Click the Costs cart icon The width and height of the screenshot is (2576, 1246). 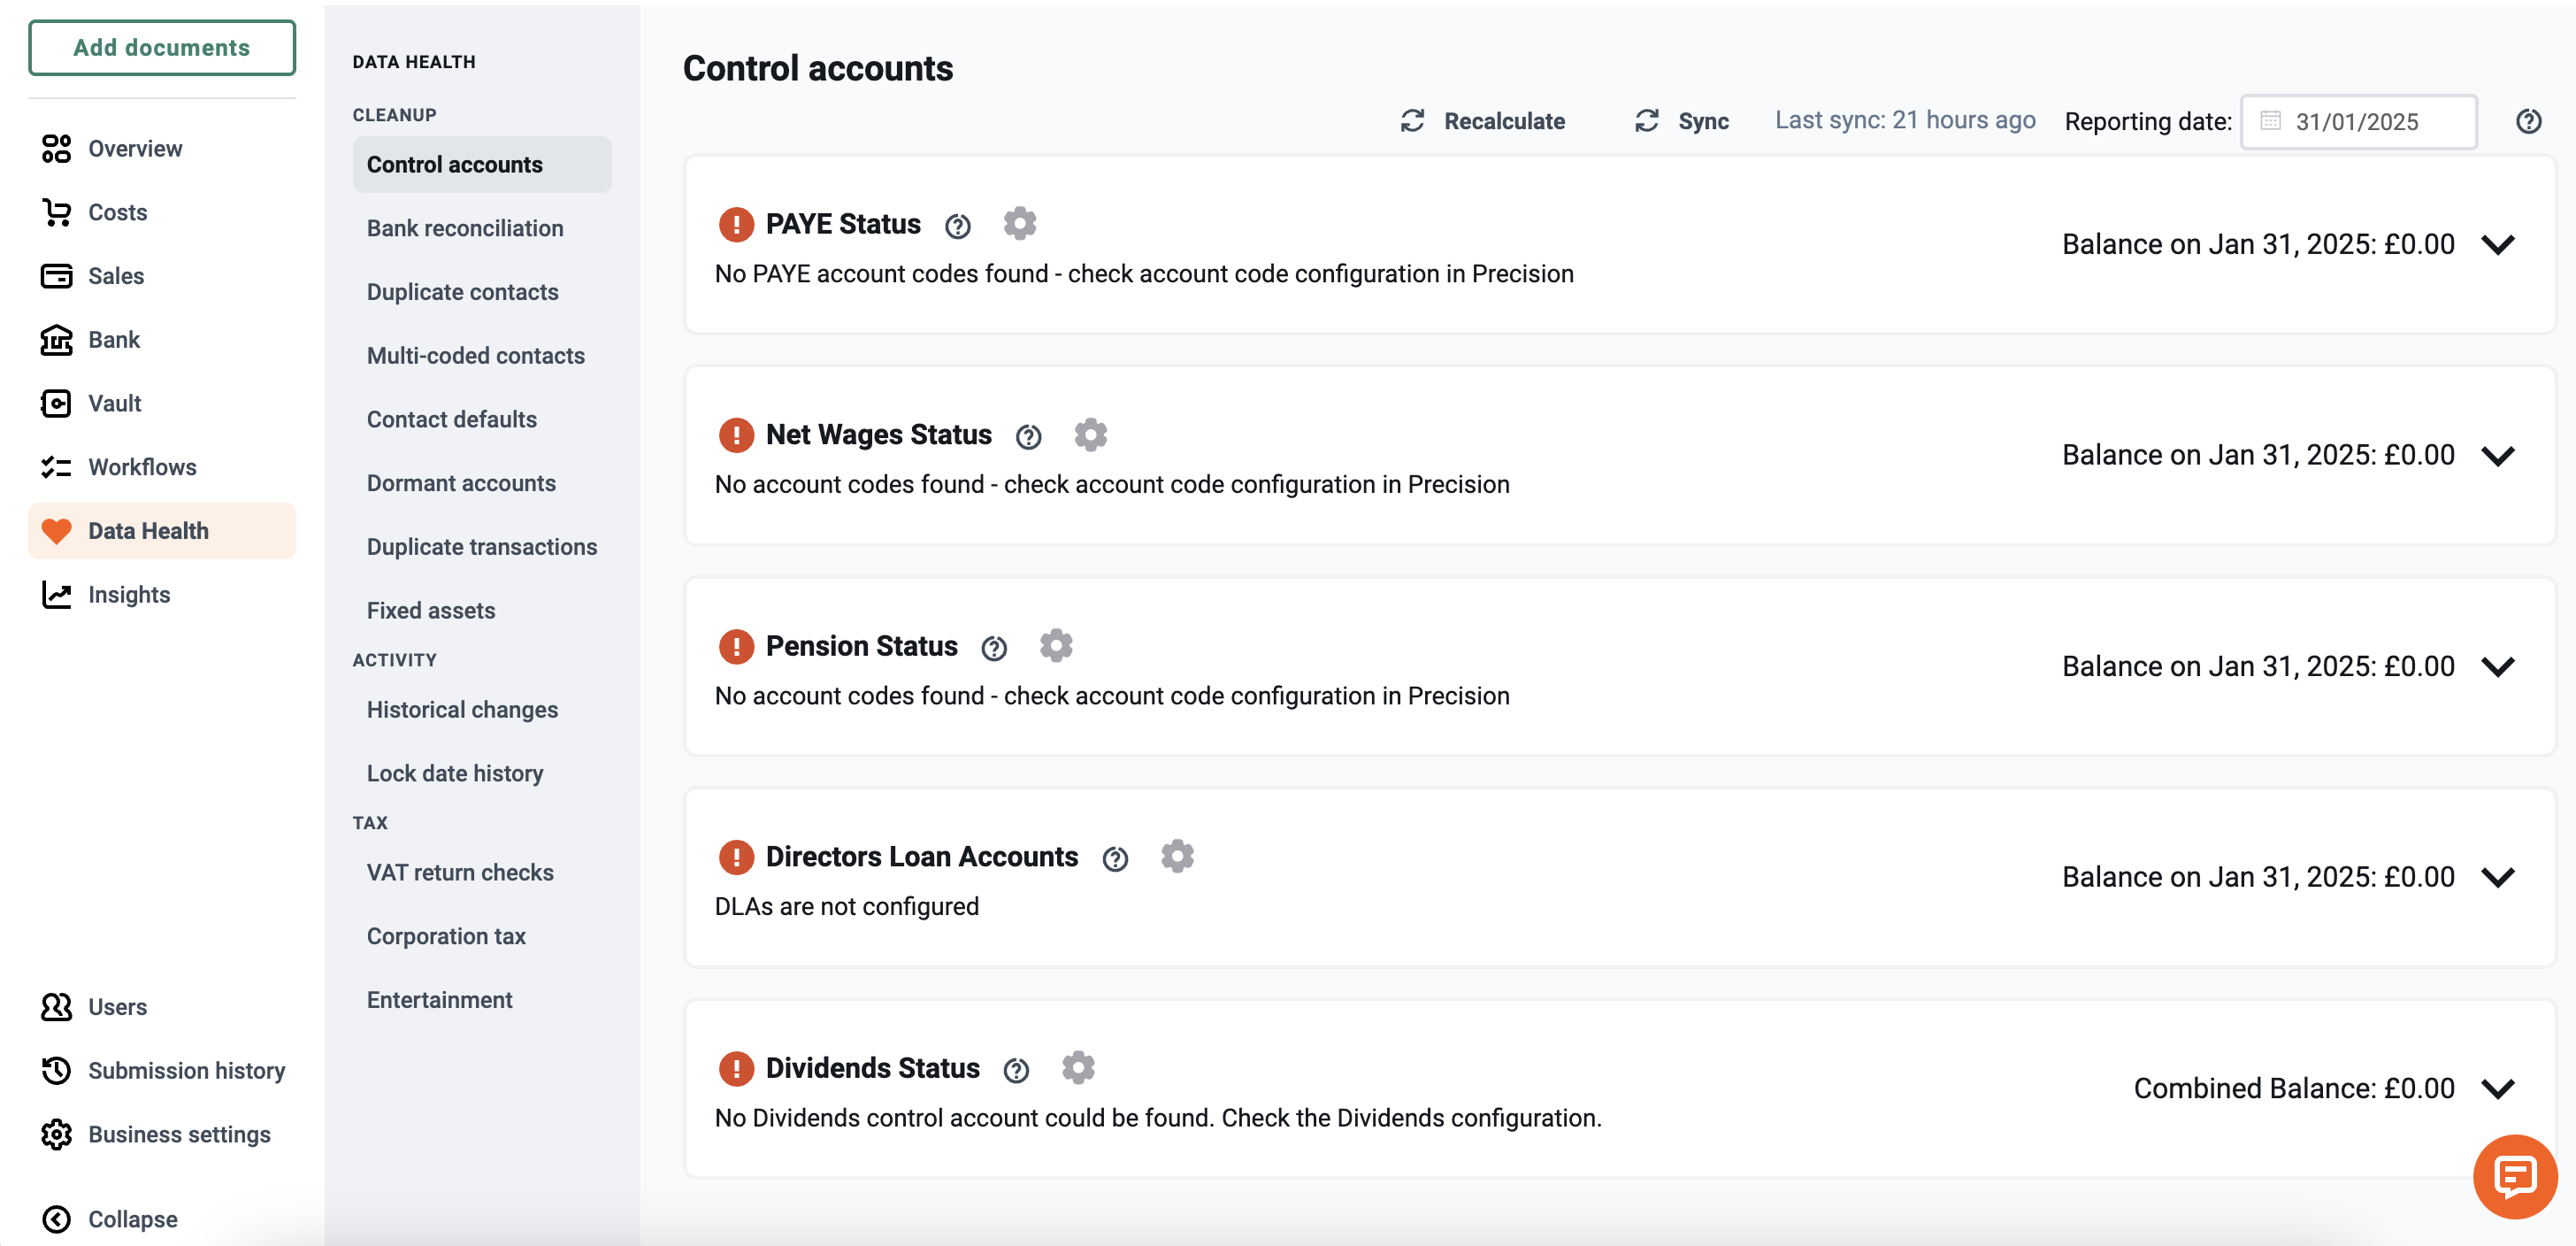click(56, 212)
